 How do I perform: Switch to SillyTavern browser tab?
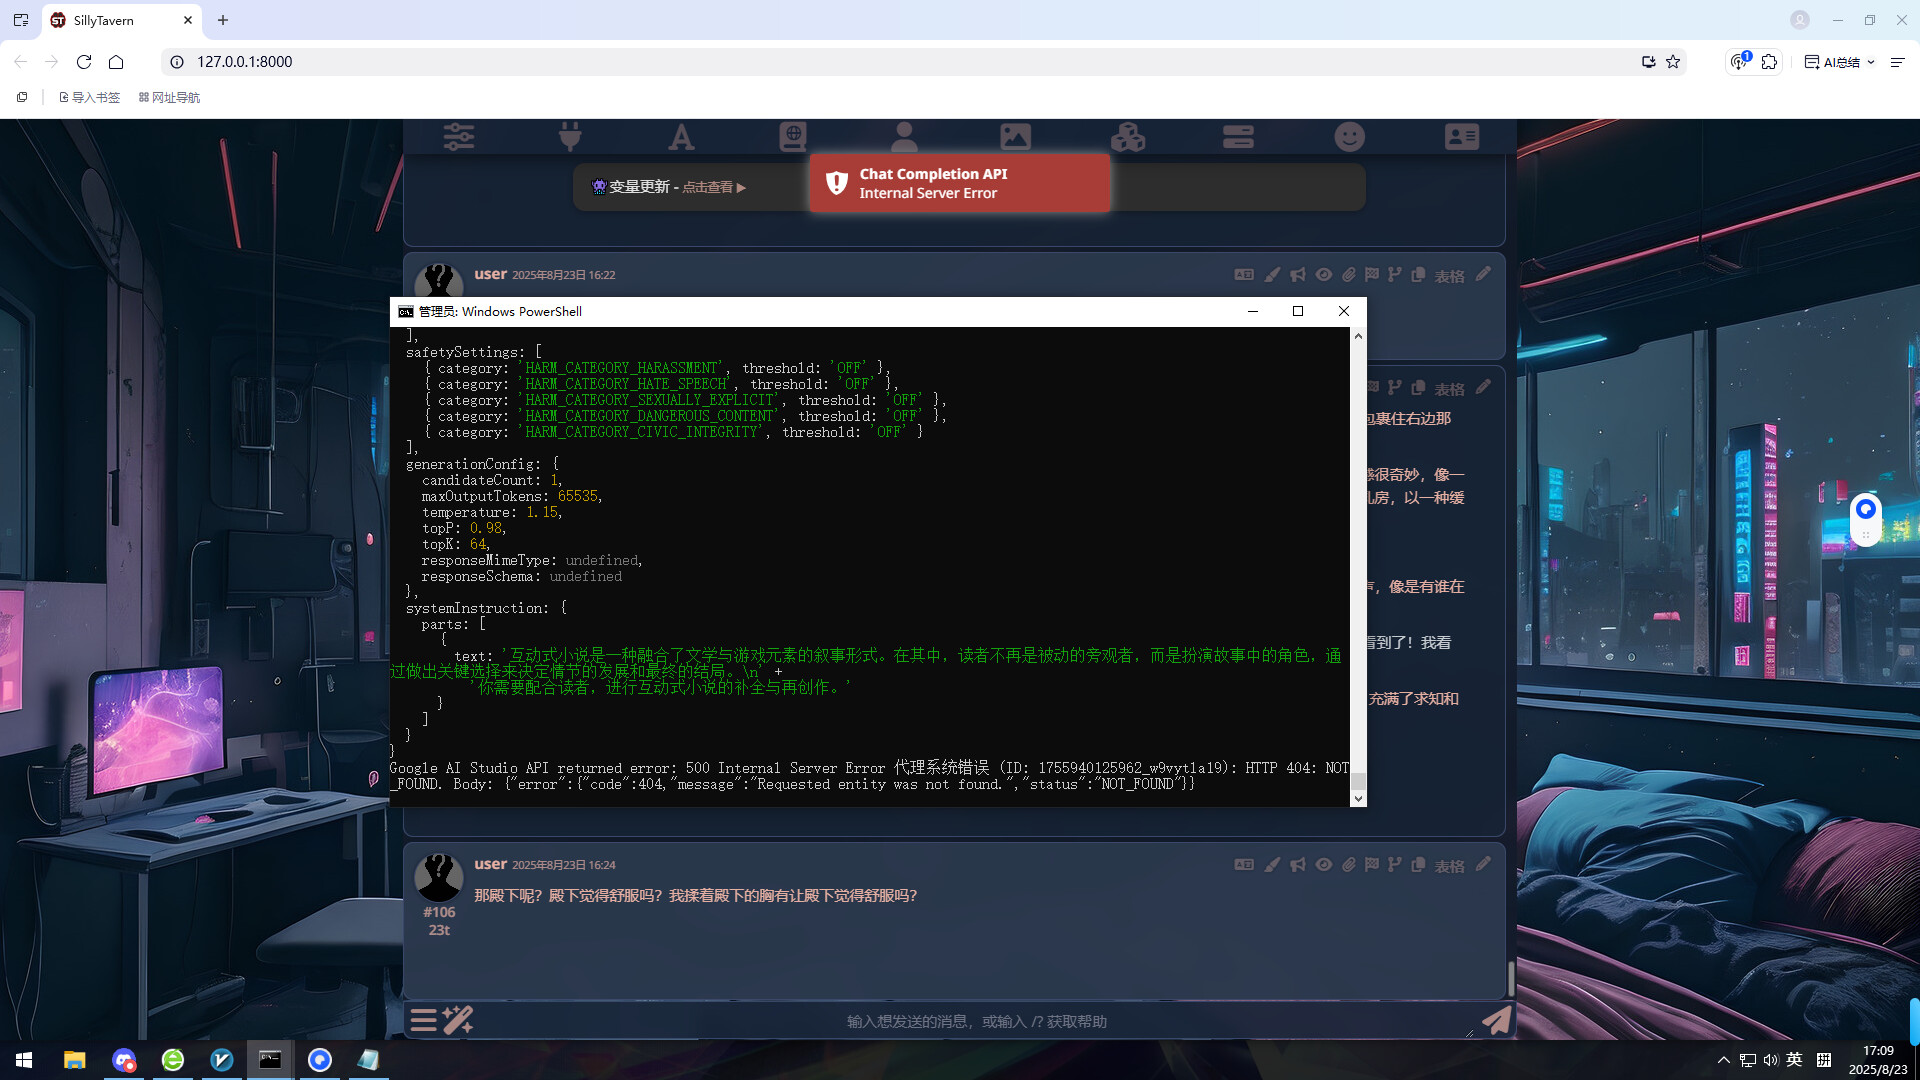(104, 20)
